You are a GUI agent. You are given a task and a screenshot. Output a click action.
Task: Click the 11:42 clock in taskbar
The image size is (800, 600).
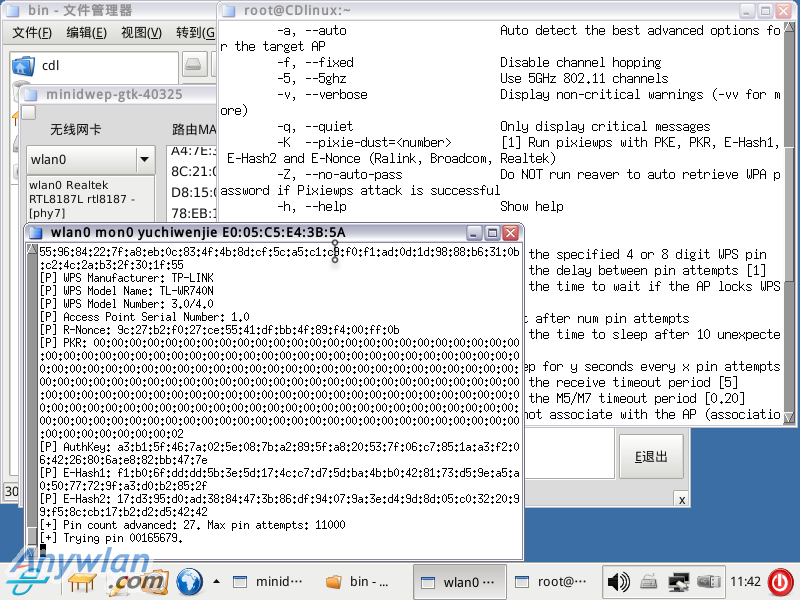pos(745,582)
